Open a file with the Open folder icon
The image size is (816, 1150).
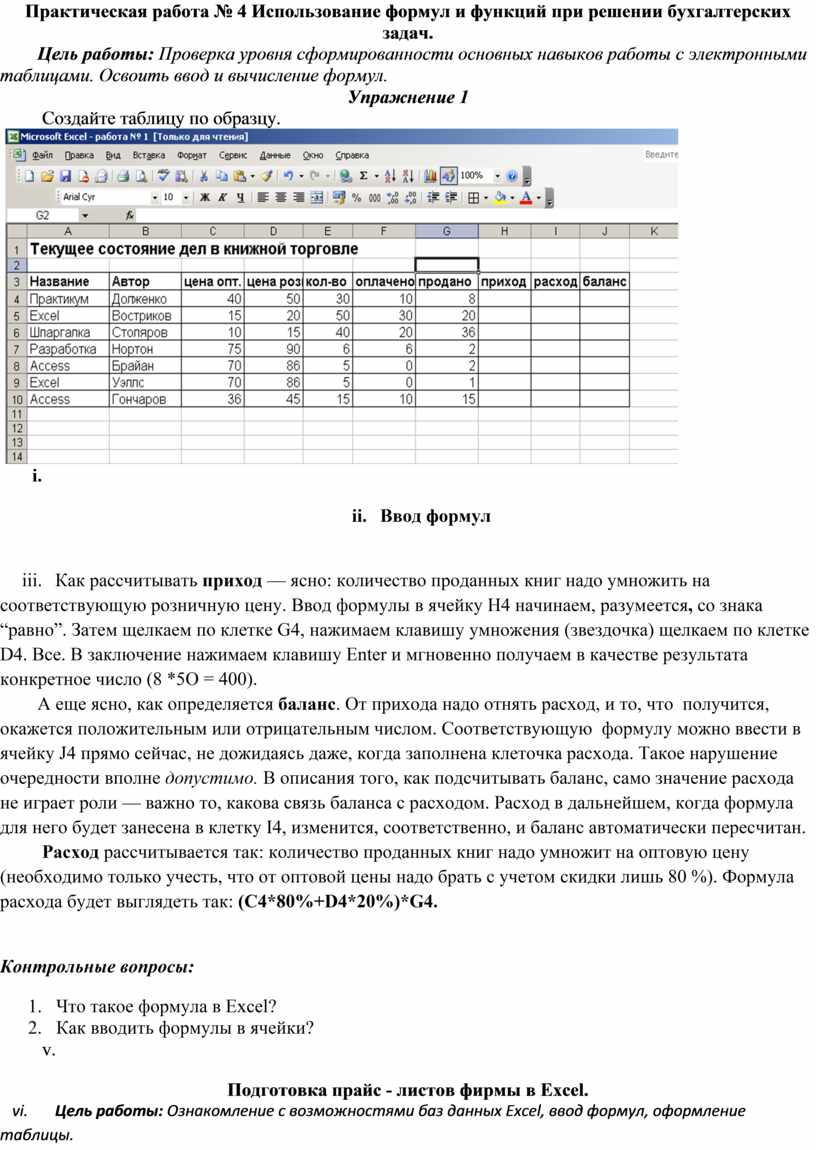46,176
